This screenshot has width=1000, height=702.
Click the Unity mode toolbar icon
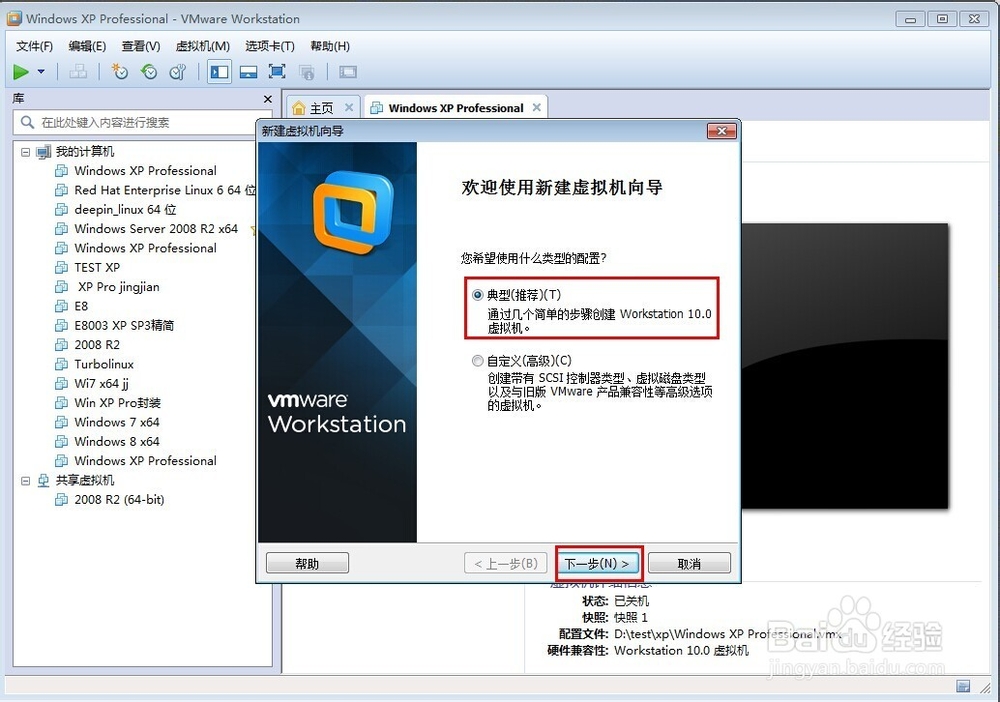307,72
